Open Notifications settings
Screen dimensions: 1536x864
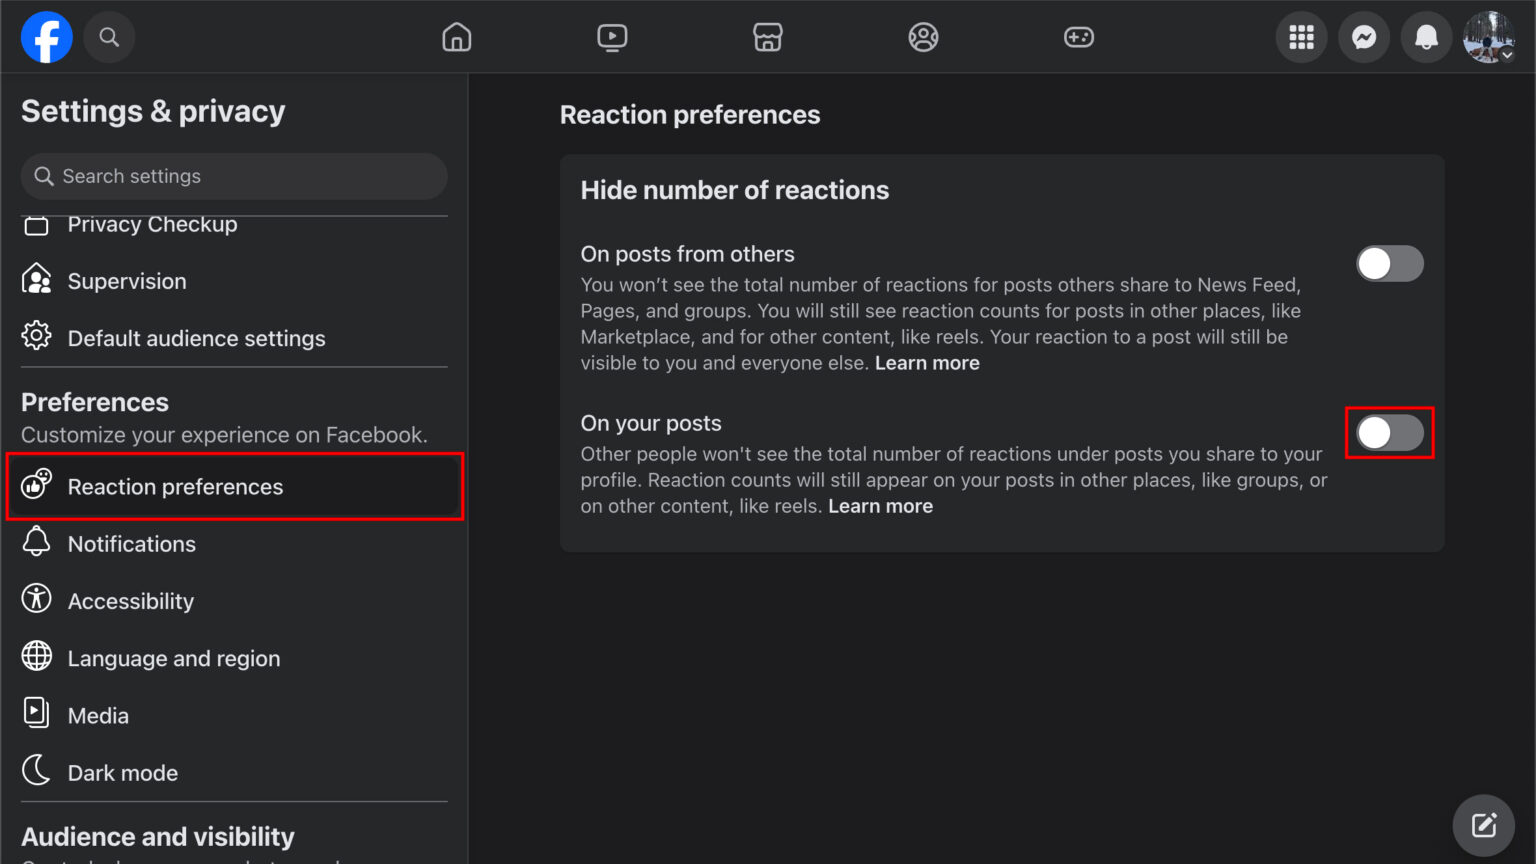132,543
